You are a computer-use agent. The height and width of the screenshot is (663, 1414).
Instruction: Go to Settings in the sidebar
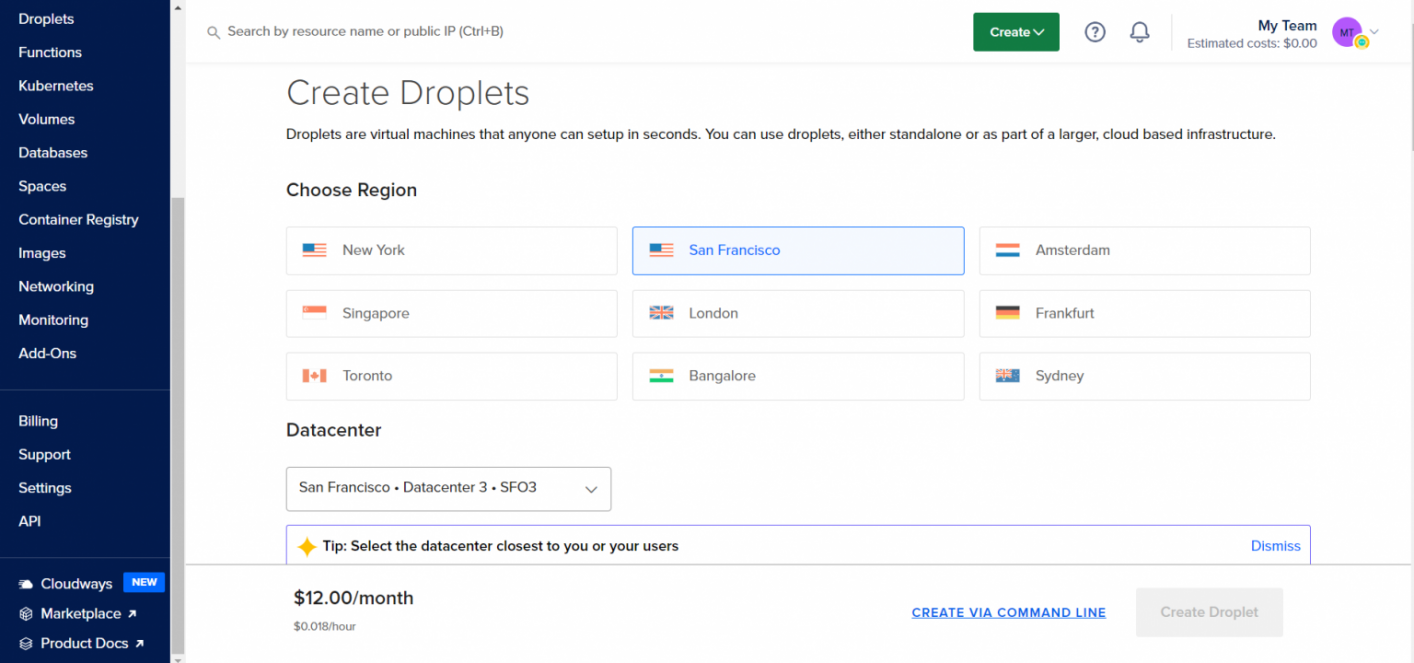point(45,488)
